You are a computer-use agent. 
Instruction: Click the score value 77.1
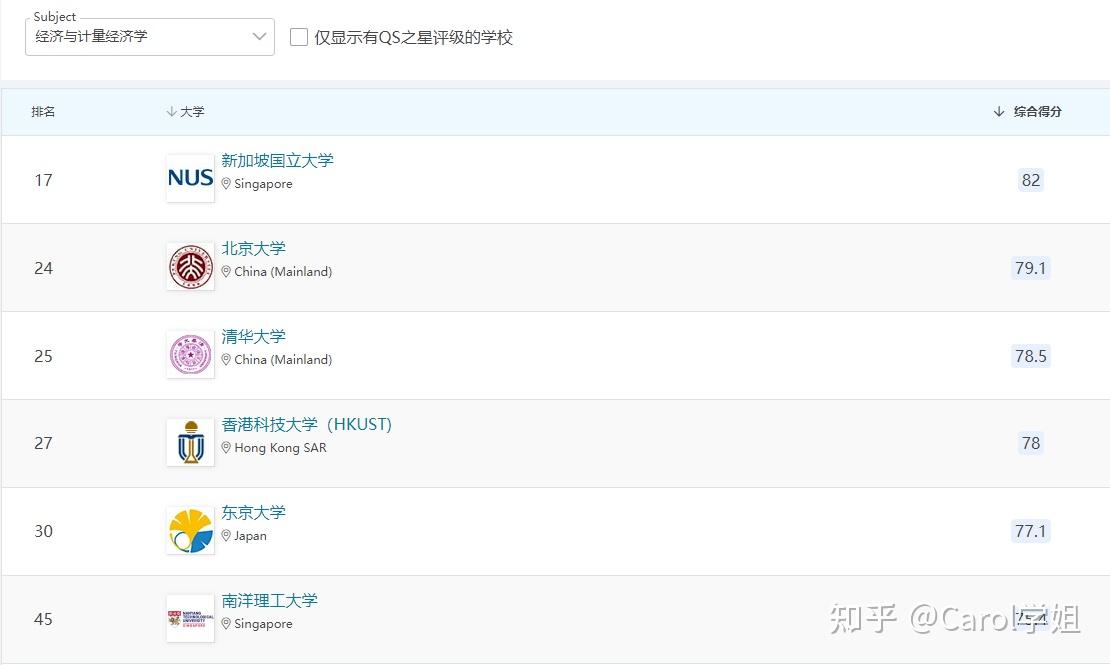click(x=1031, y=530)
